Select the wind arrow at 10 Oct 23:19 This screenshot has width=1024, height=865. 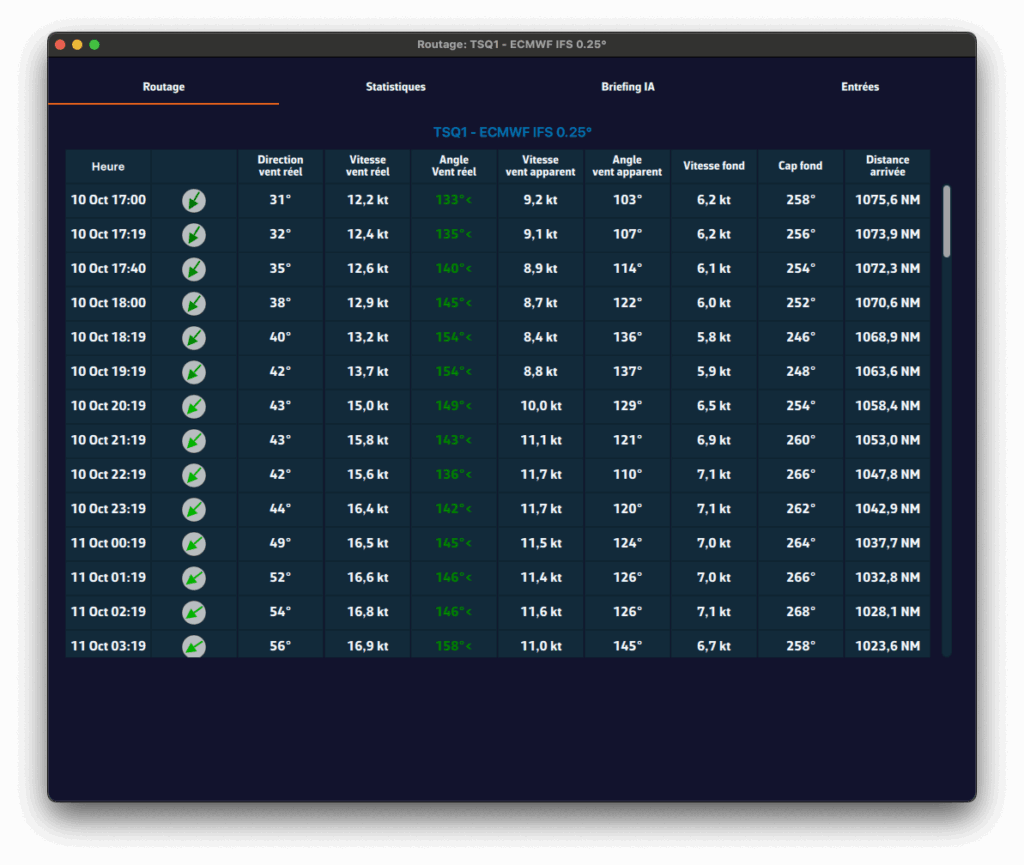pyautogui.click(x=194, y=509)
